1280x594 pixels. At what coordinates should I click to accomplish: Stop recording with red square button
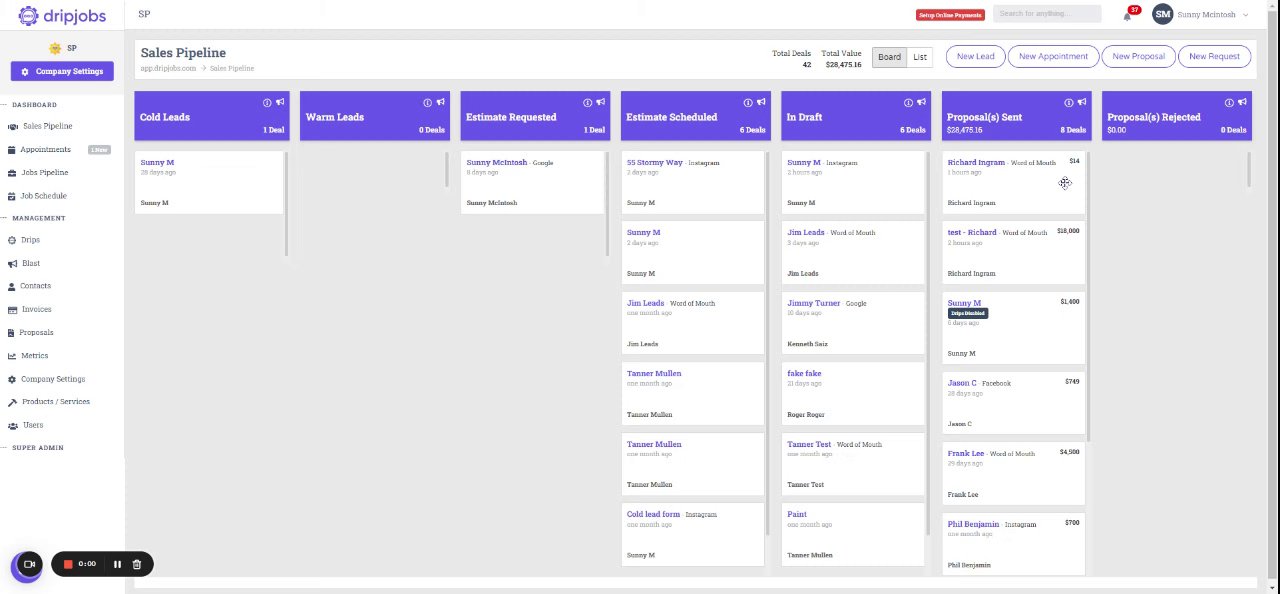[68, 564]
